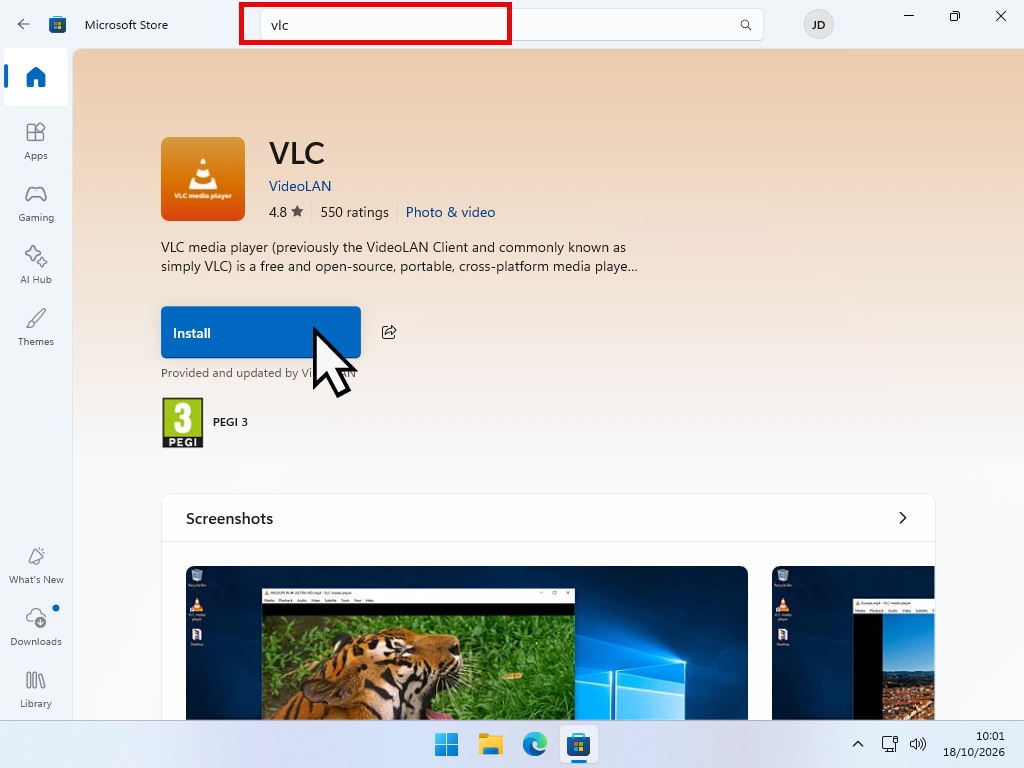Click Microsoft Store icon in taskbar
This screenshot has width=1024, height=768.
[x=578, y=744]
